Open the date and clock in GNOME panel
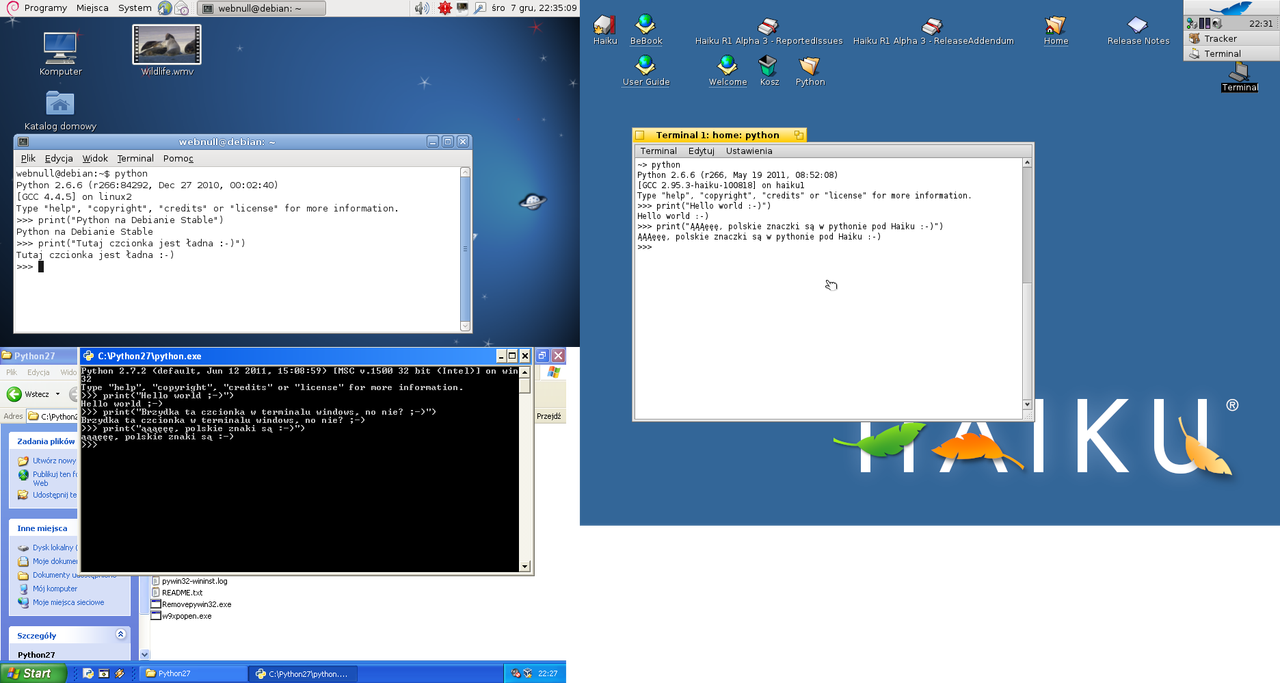Screen dimensions: 1280x683 [534, 8]
